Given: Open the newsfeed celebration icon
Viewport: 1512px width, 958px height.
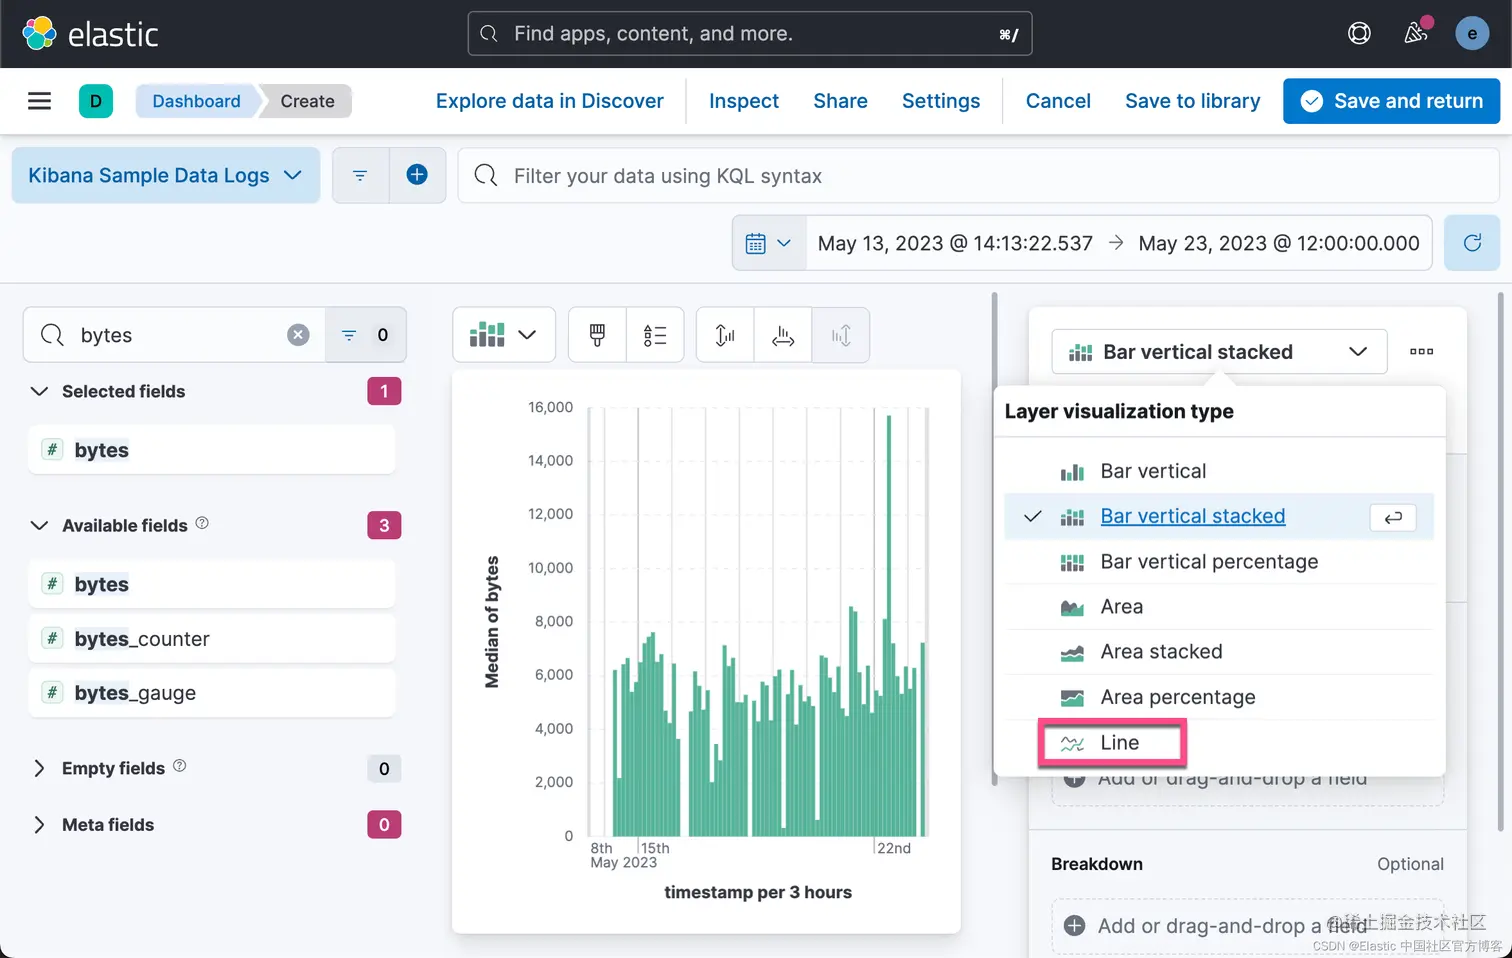Looking at the screenshot, I should coord(1415,33).
